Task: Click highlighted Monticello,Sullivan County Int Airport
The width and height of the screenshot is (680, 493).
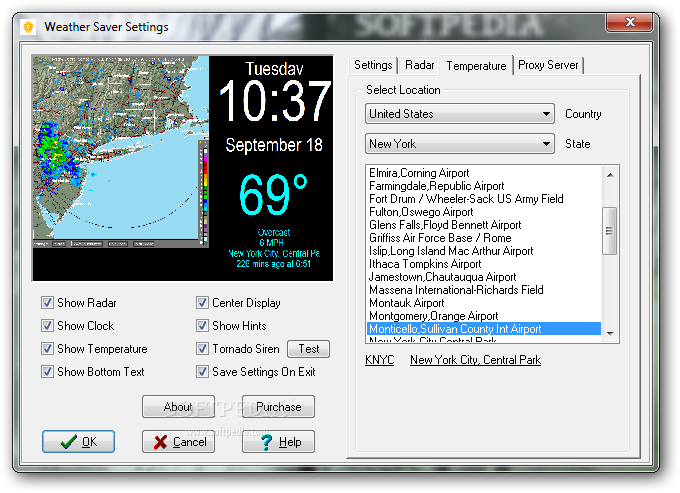Action: click(x=484, y=329)
